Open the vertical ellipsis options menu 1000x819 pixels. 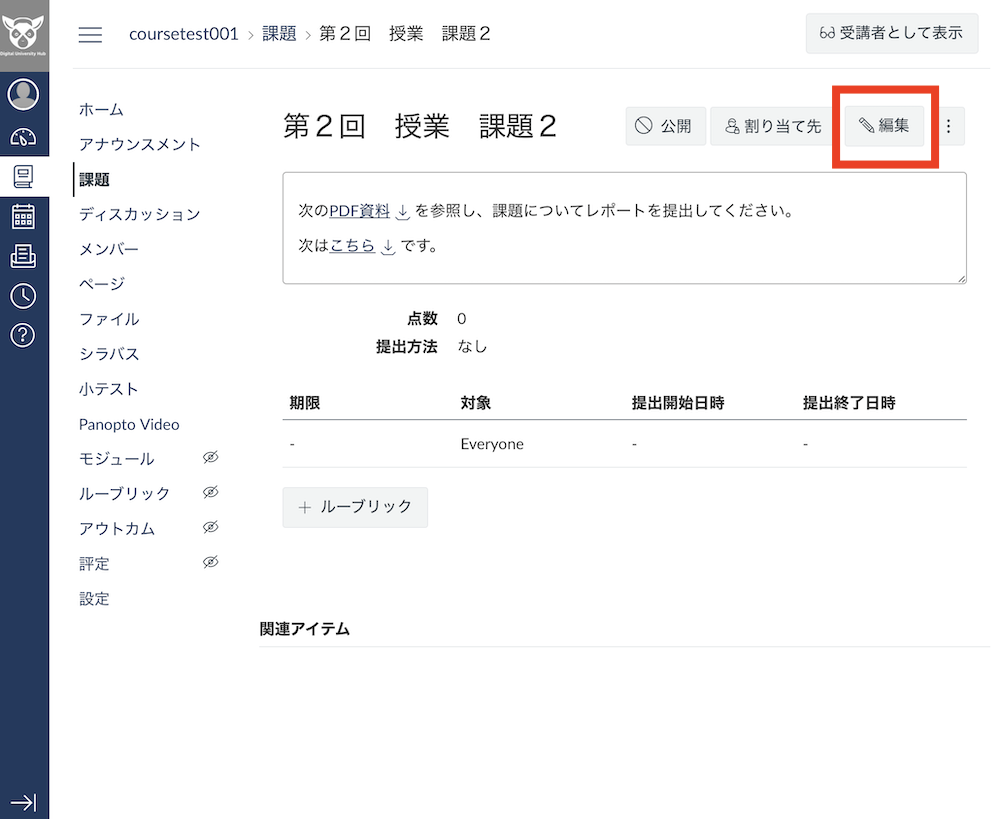click(948, 126)
